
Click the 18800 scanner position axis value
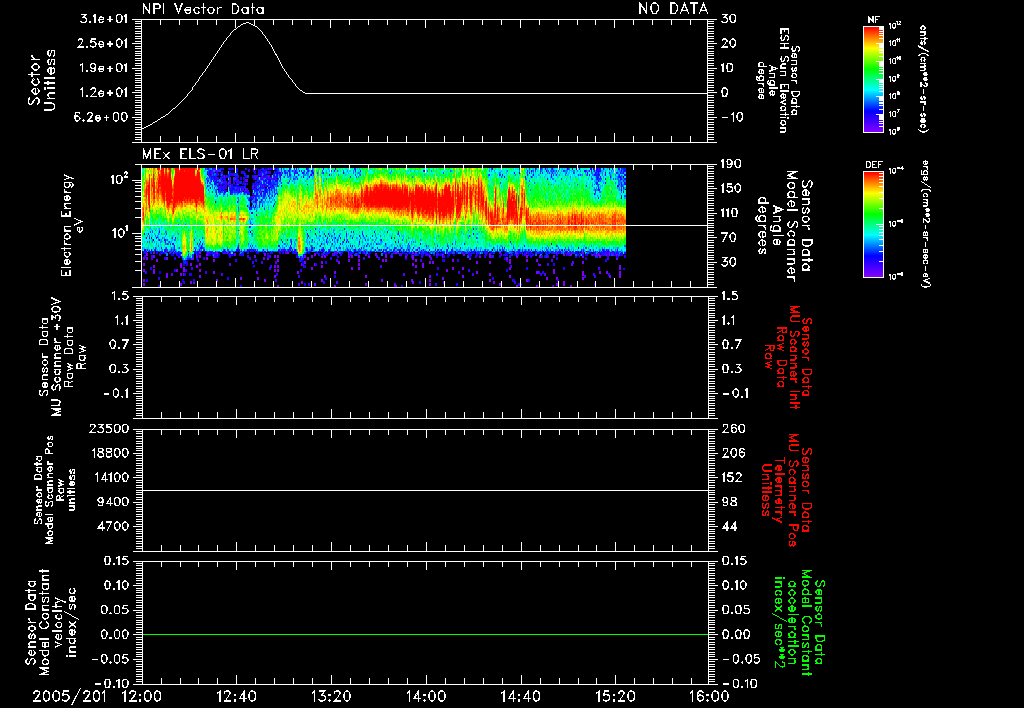[108, 453]
